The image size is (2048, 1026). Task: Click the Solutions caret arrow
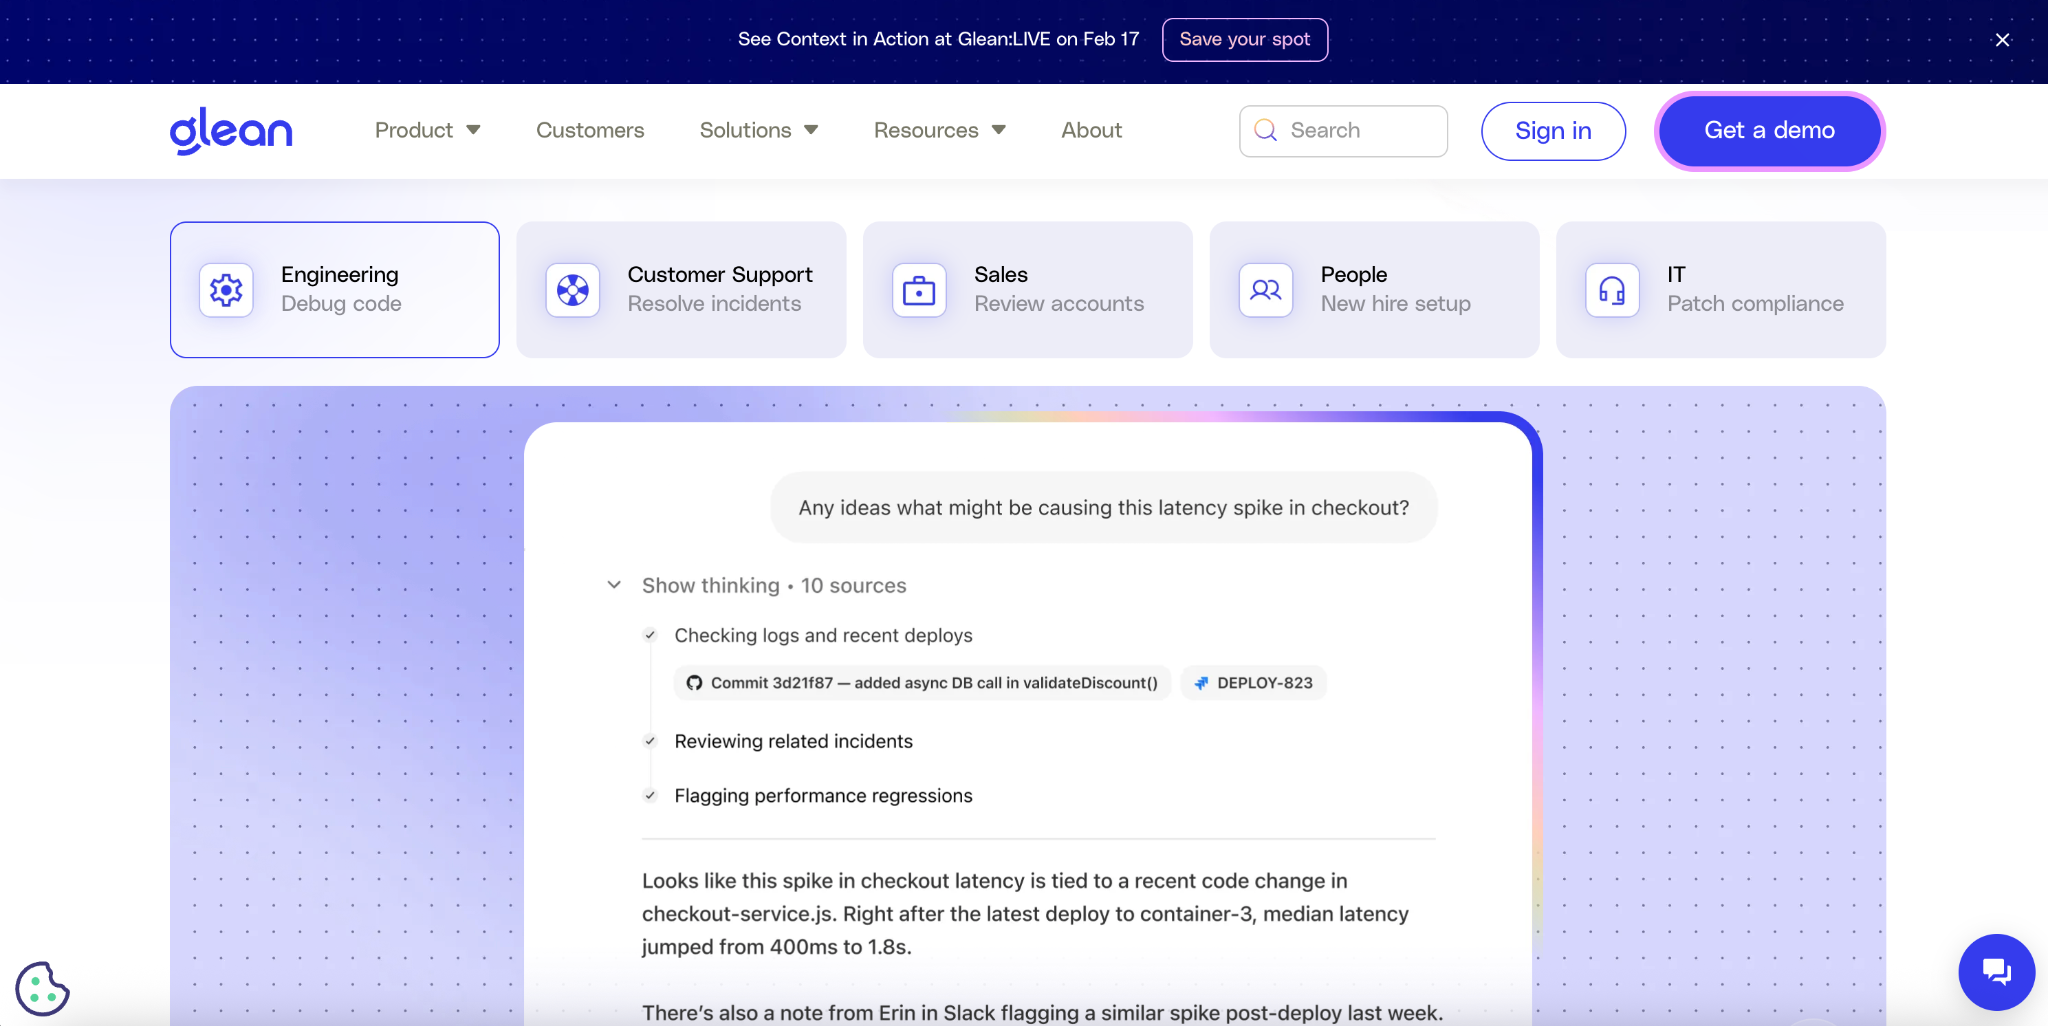(x=811, y=130)
